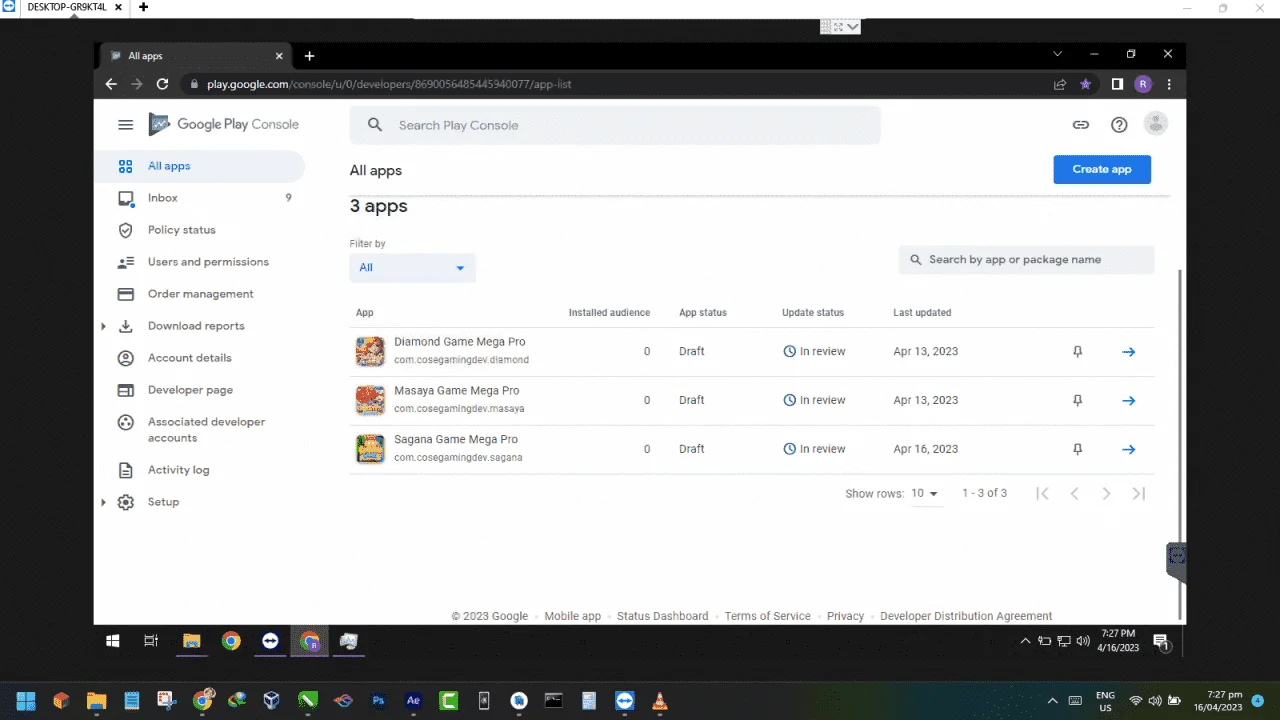This screenshot has width=1280, height=720.
Task: Go to first page of app list
Action: [x=1042, y=493]
